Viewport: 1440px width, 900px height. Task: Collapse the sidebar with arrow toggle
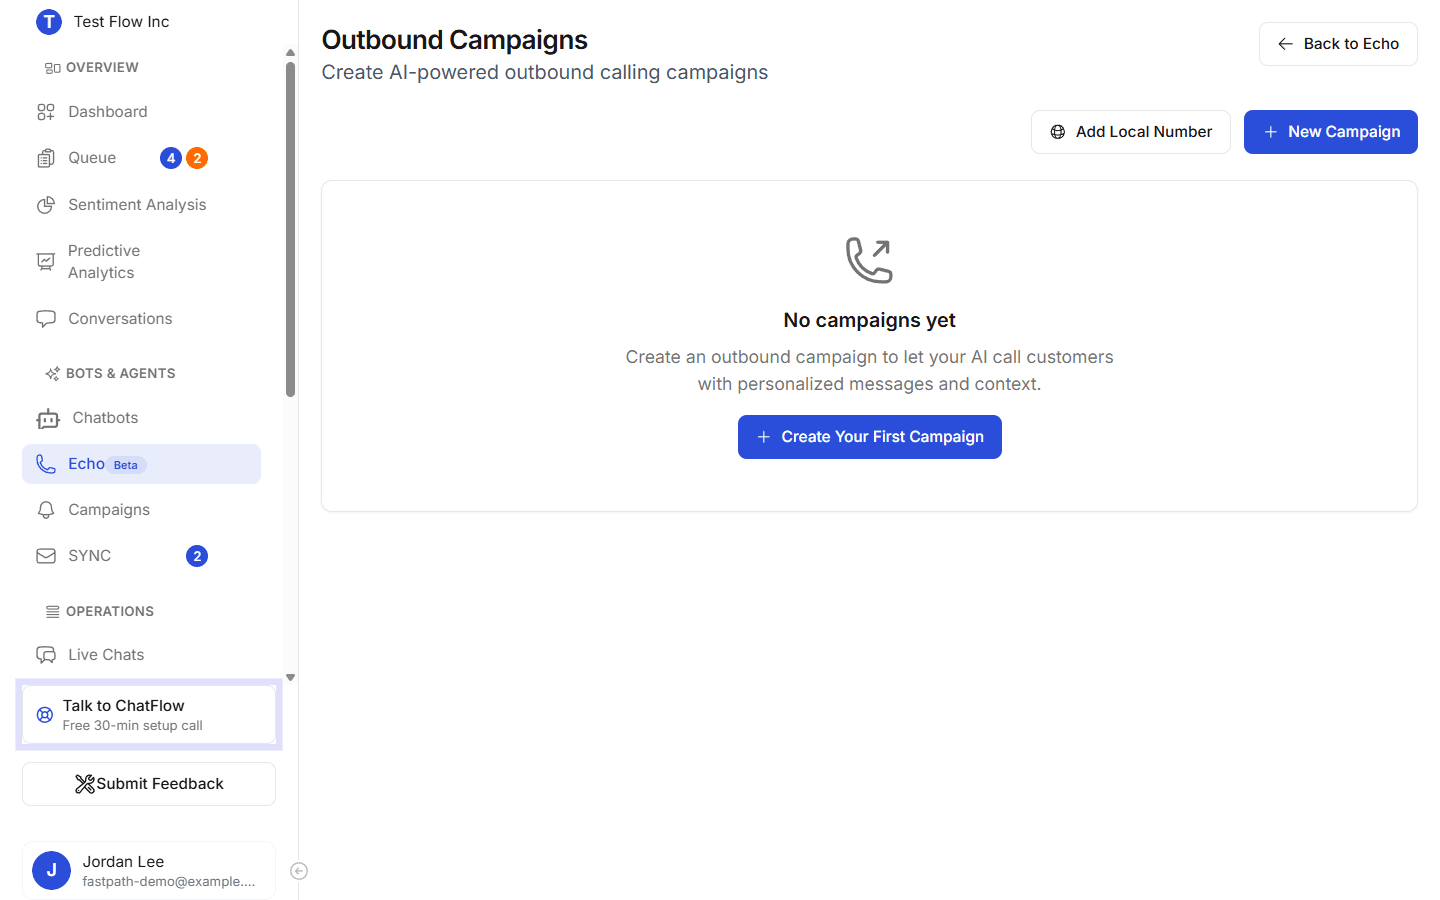click(x=299, y=871)
